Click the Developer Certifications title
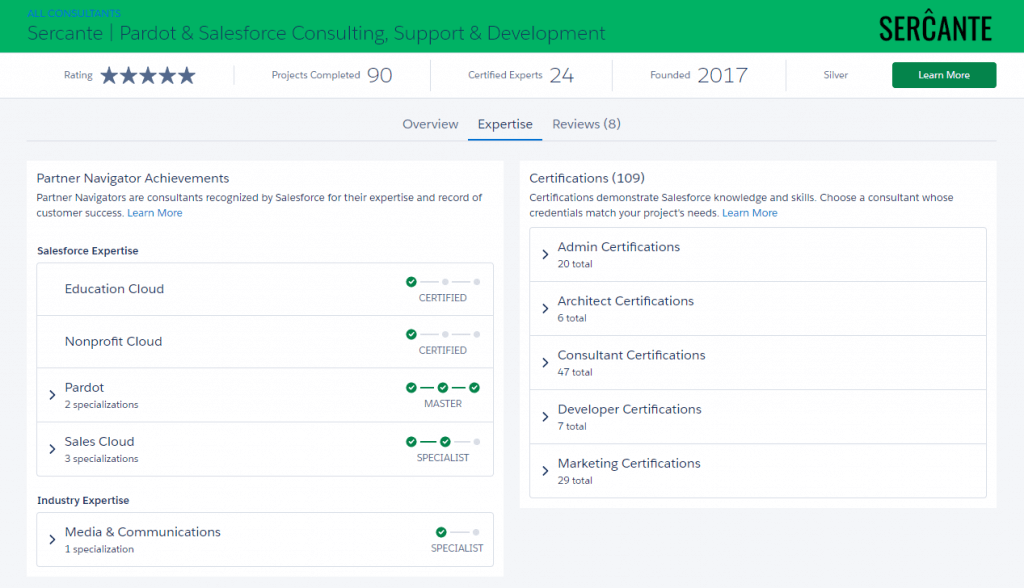1024x588 pixels. (630, 409)
